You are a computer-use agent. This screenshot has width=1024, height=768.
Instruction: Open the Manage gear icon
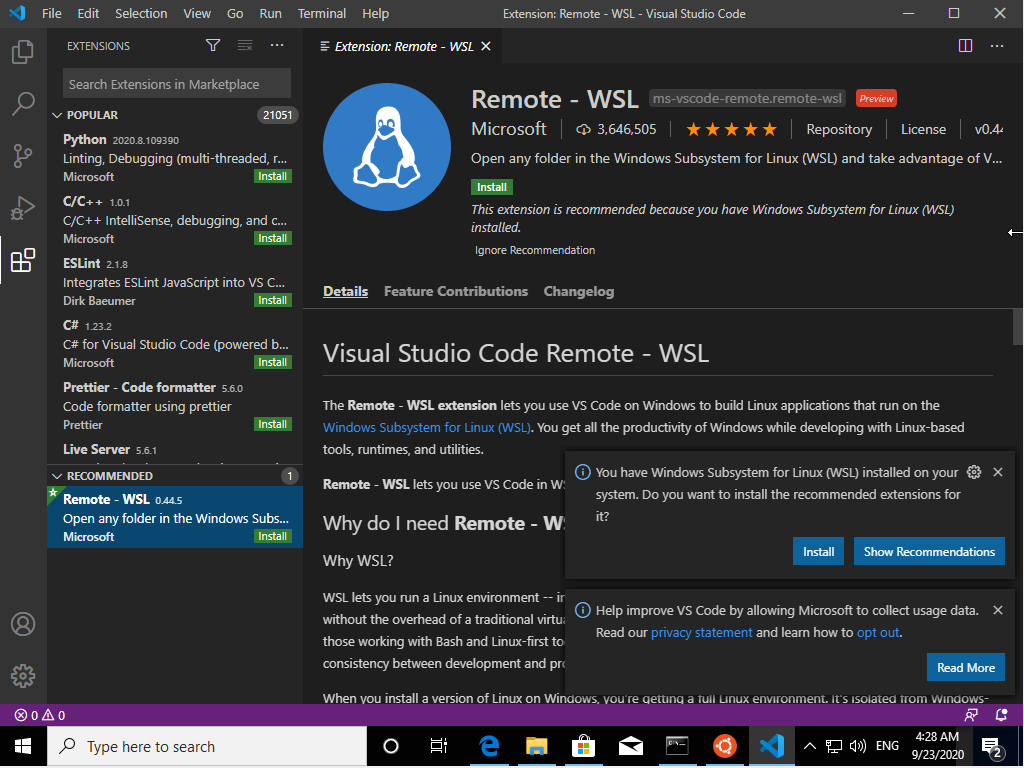pyautogui.click(x=23, y=676)
